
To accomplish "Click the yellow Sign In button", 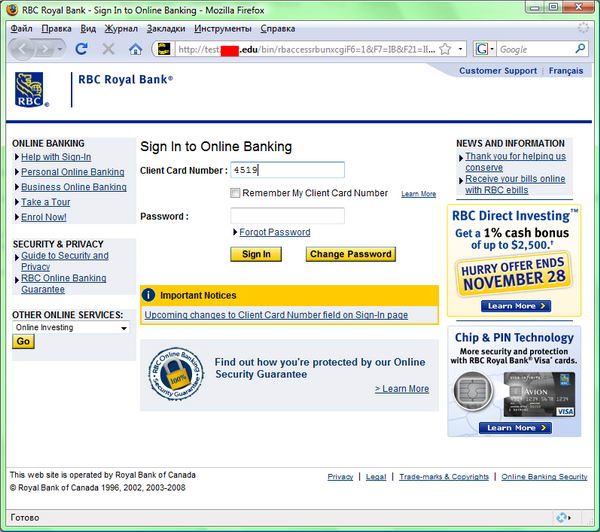I will pos(256,254).
